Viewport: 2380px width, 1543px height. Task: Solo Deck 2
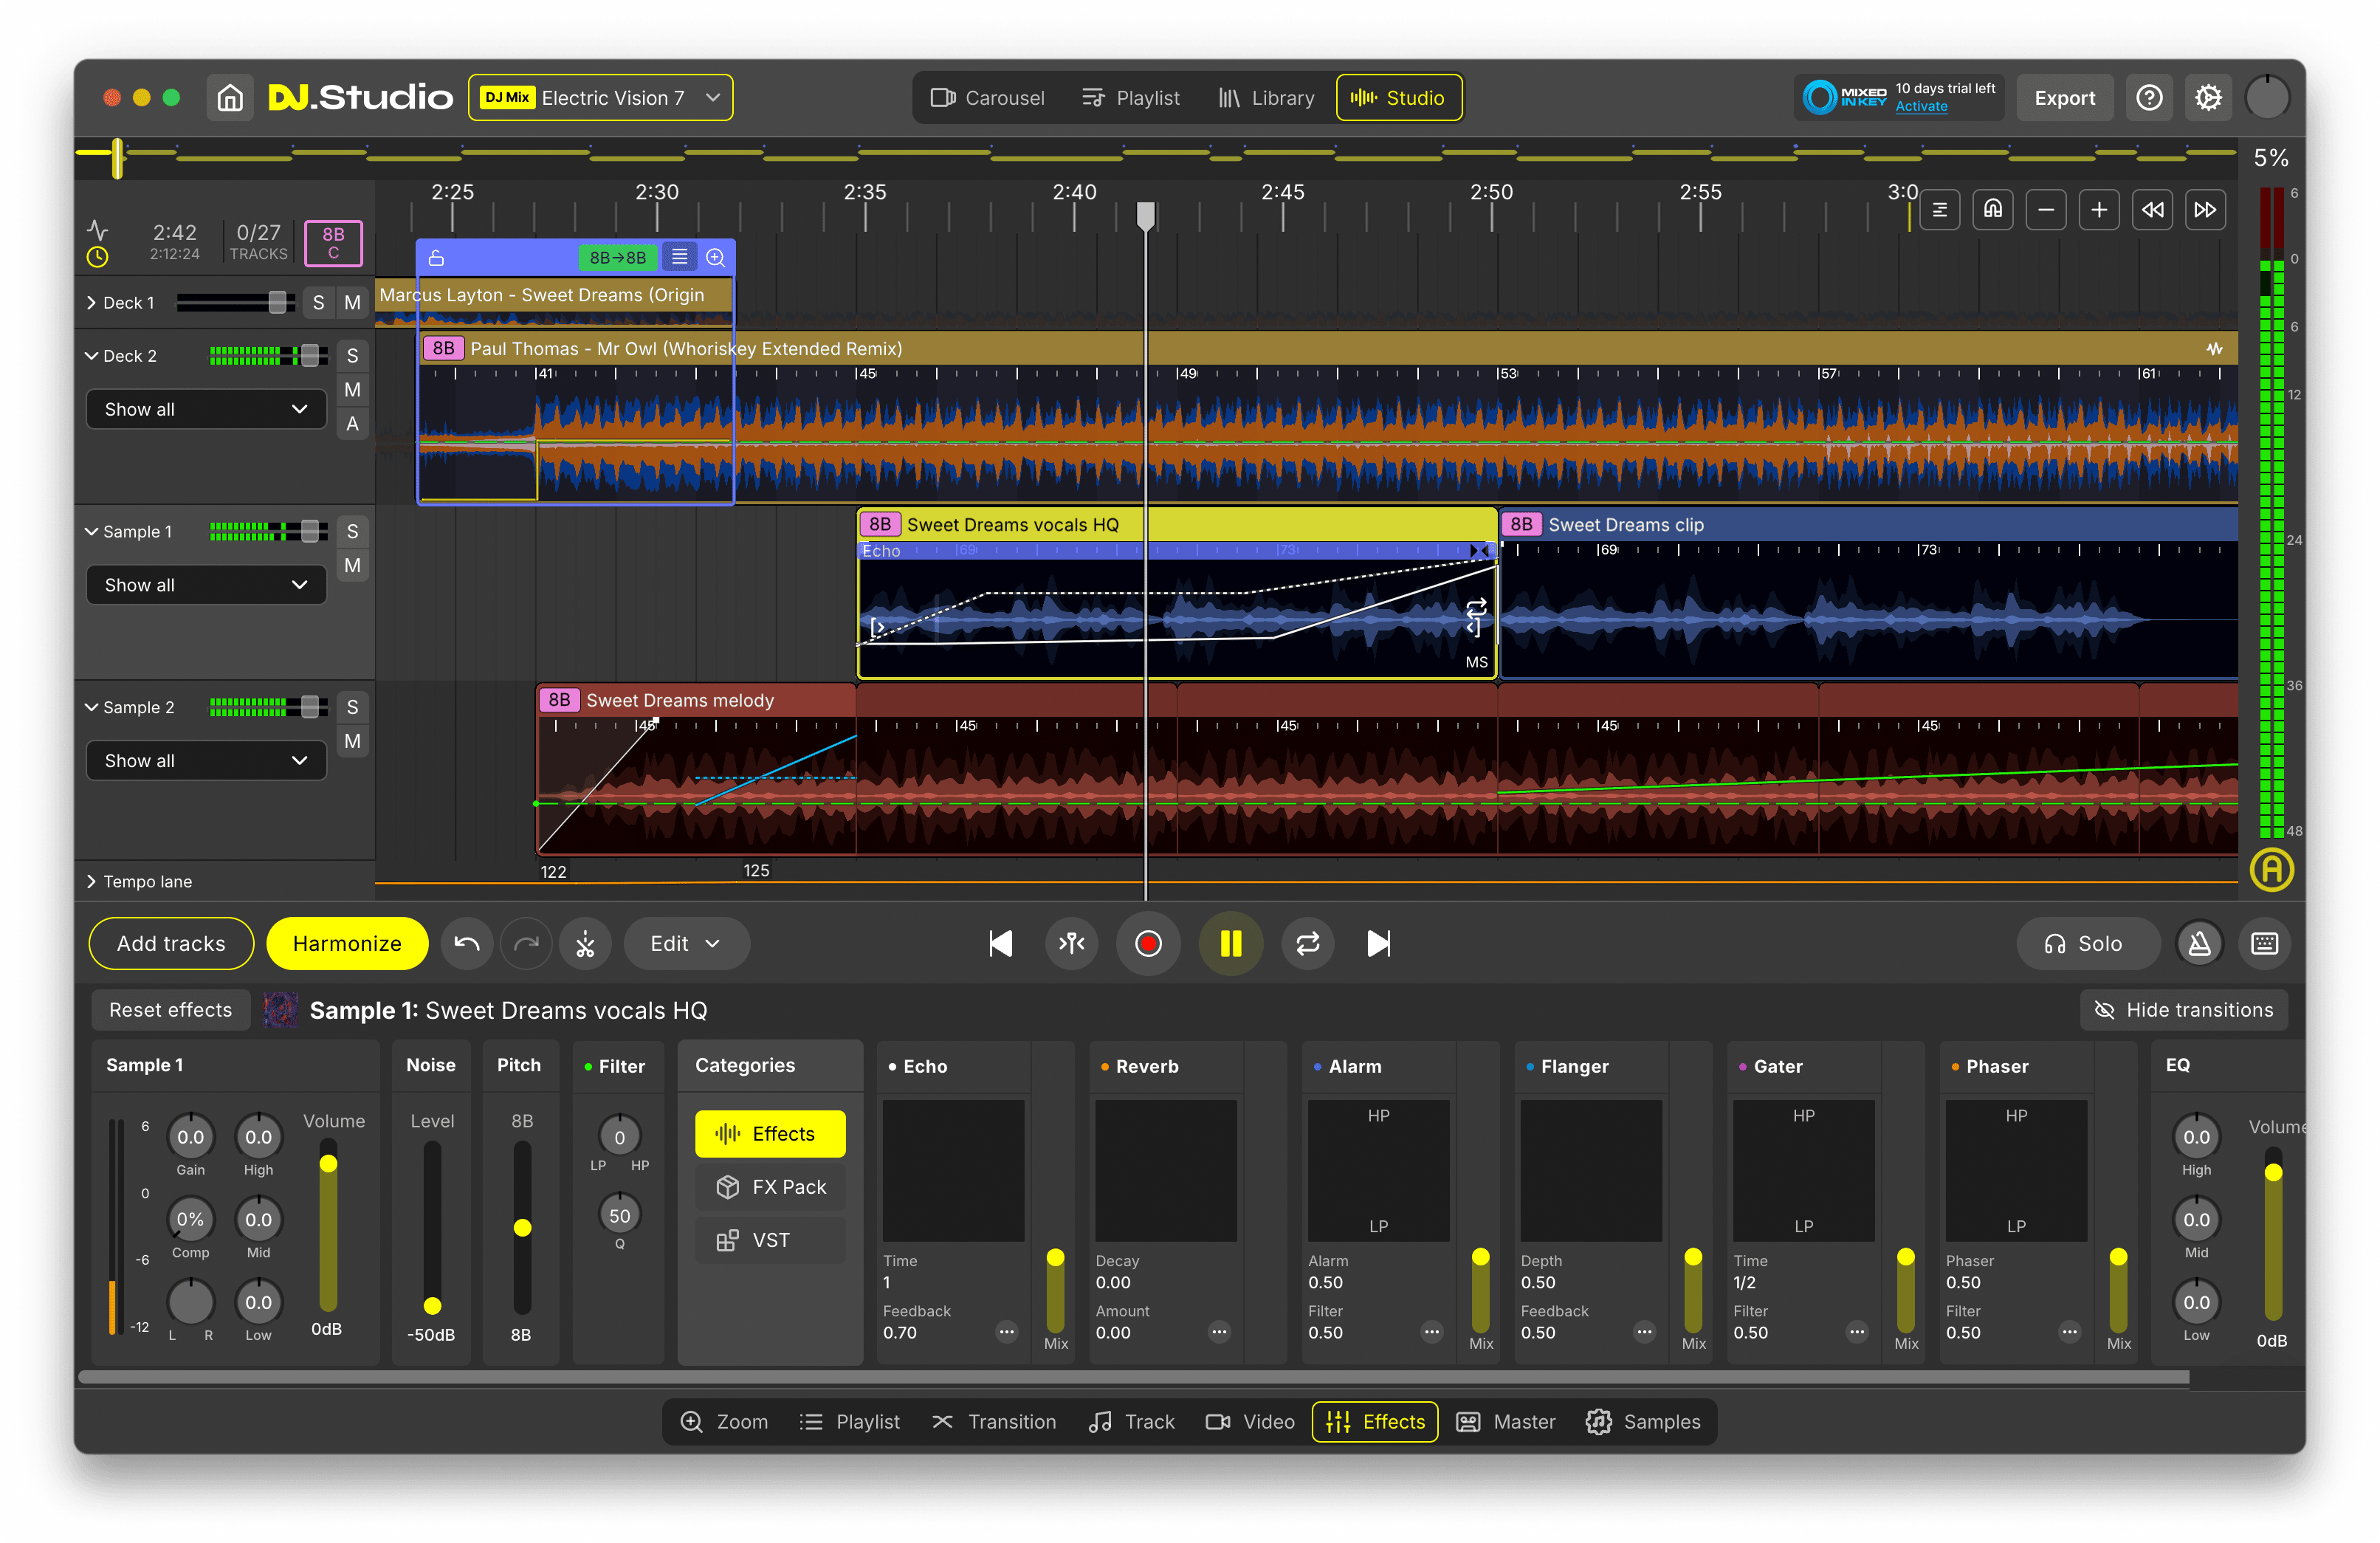point(352,355)
